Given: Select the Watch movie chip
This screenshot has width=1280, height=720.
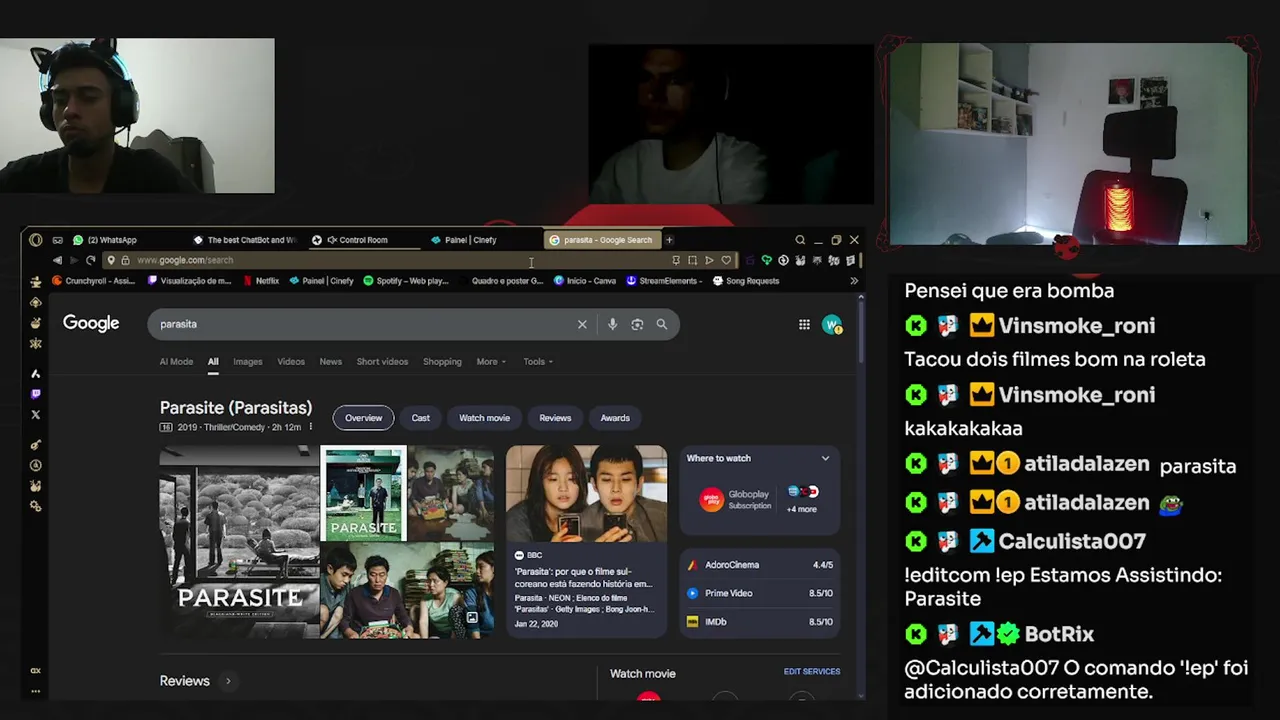Looking at the screenshot, I should click(484, 418).
